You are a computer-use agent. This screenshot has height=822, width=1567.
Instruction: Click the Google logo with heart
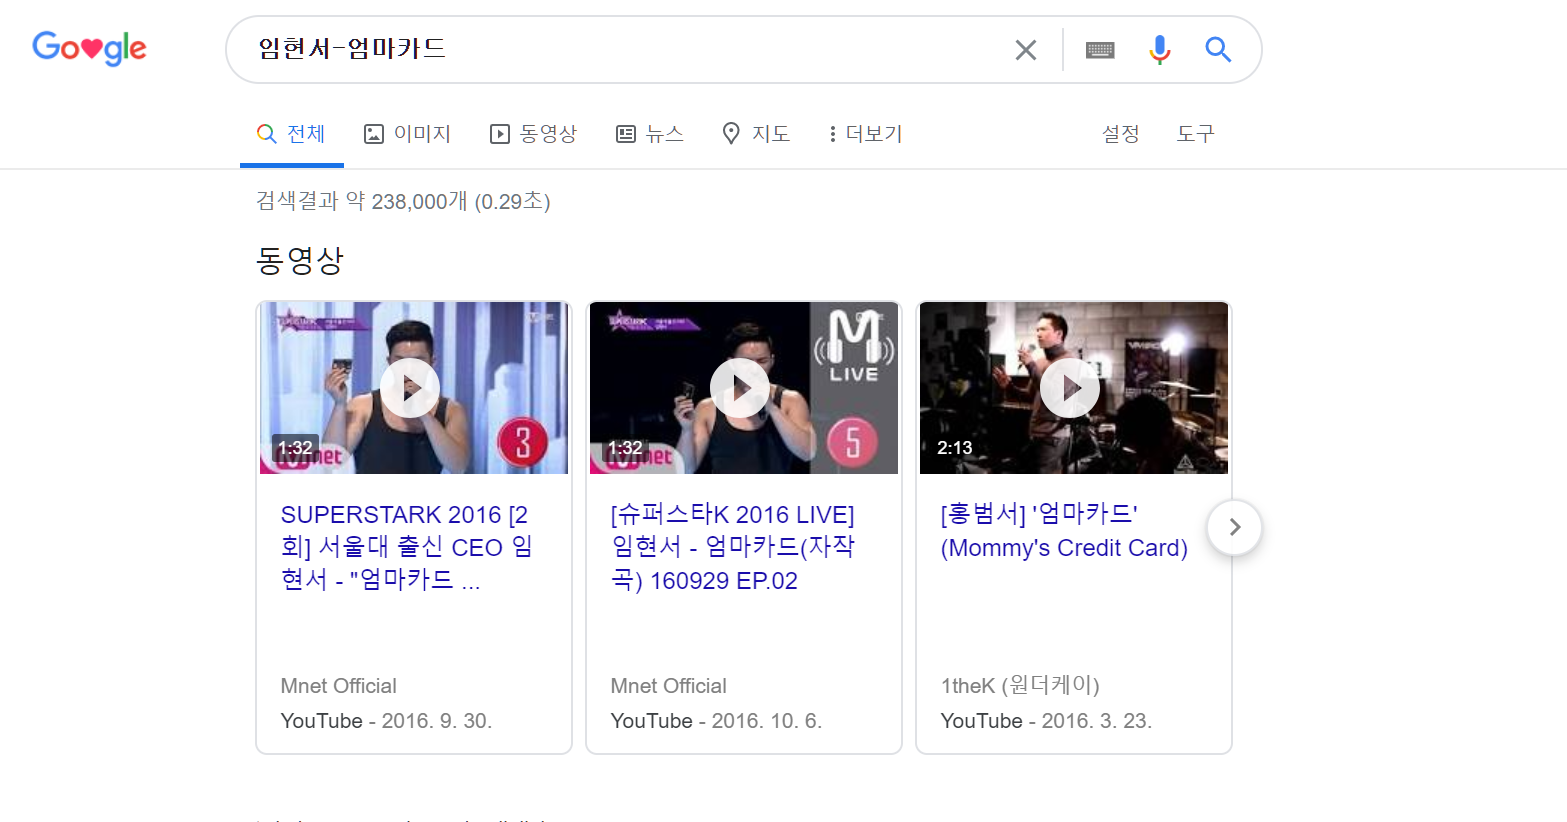(89, 47)
